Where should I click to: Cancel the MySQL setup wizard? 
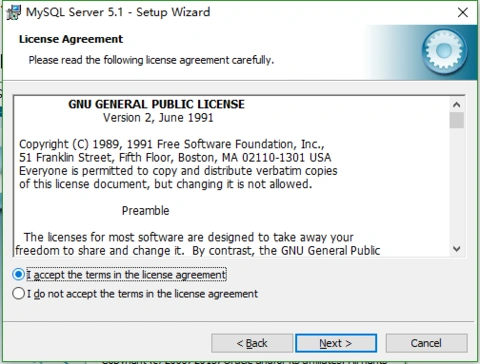(x=426, y=343)
